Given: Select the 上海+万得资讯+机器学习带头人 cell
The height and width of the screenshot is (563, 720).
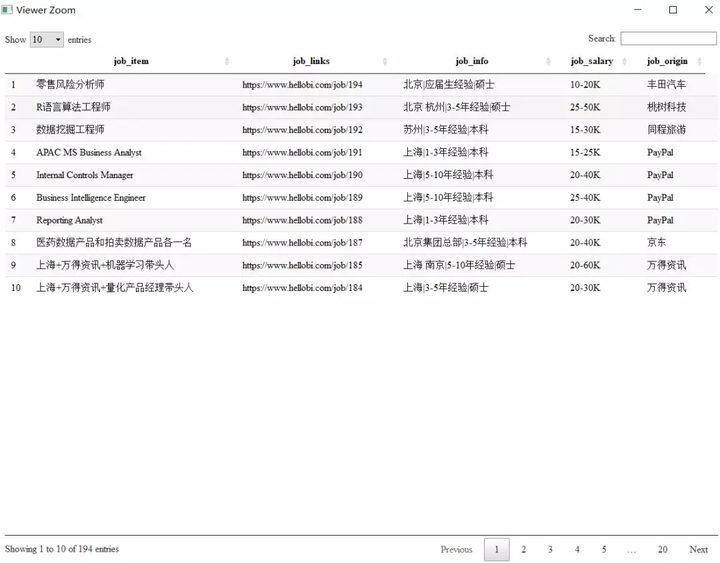Looking at the screenshot, I should [105, 265].
